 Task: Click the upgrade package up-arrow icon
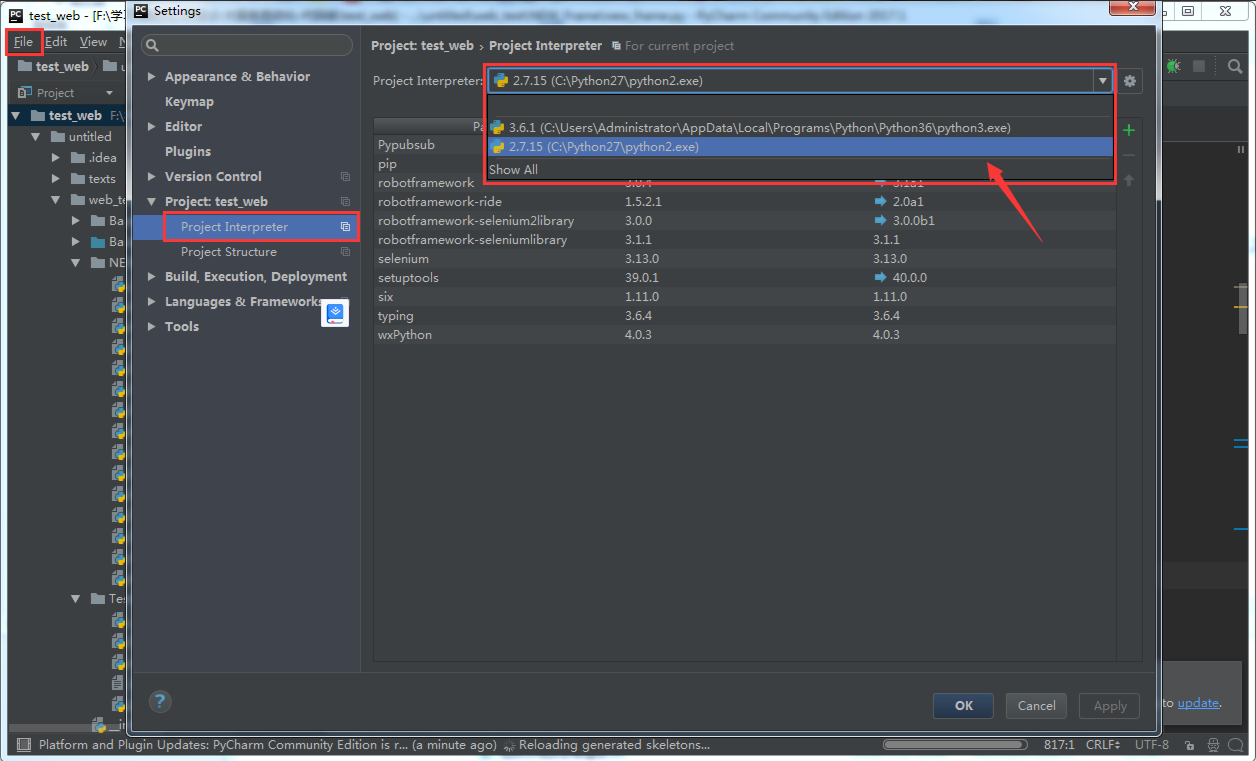tap(1129, 180)
